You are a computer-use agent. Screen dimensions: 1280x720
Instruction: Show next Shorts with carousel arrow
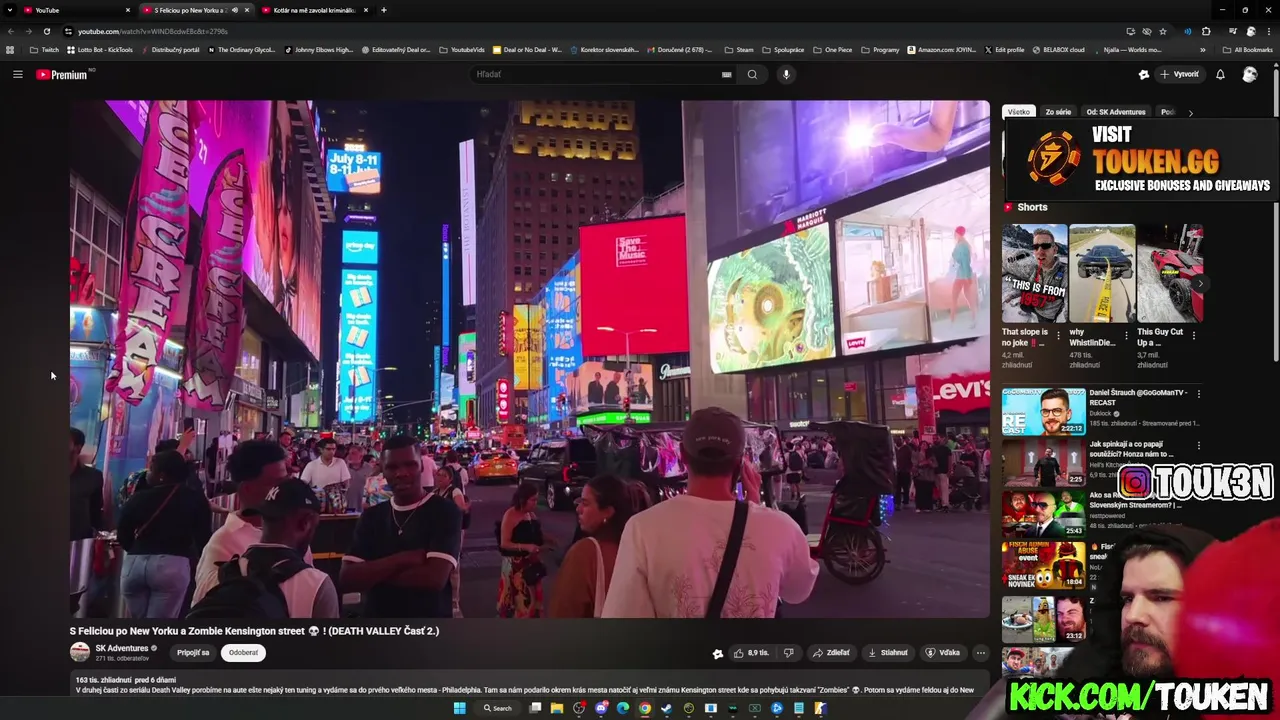(x=1200, y=284)
